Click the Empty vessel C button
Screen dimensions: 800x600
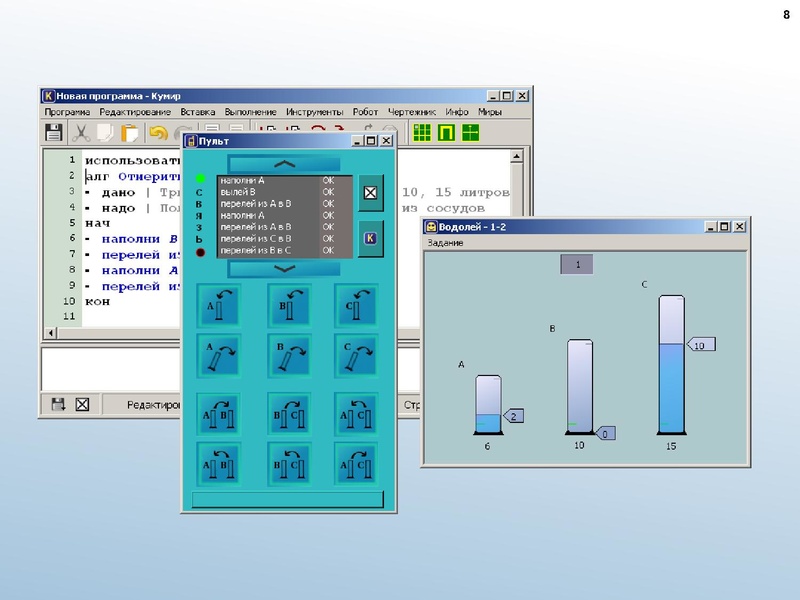click(357, 355)
